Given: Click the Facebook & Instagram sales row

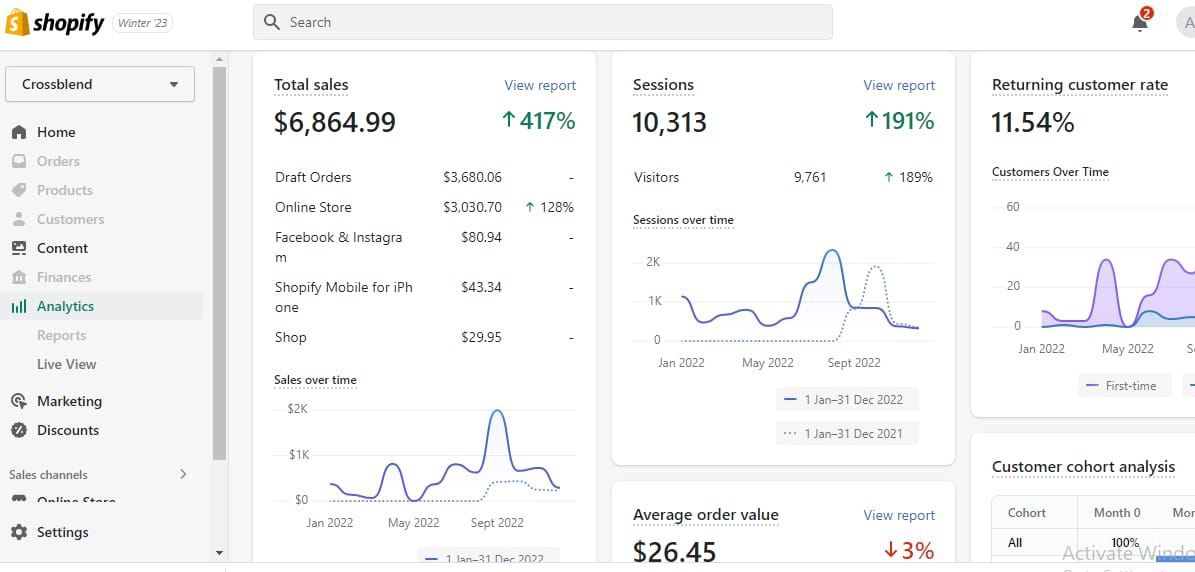Looking at the screenshot, I should click(x=424, y=248).
